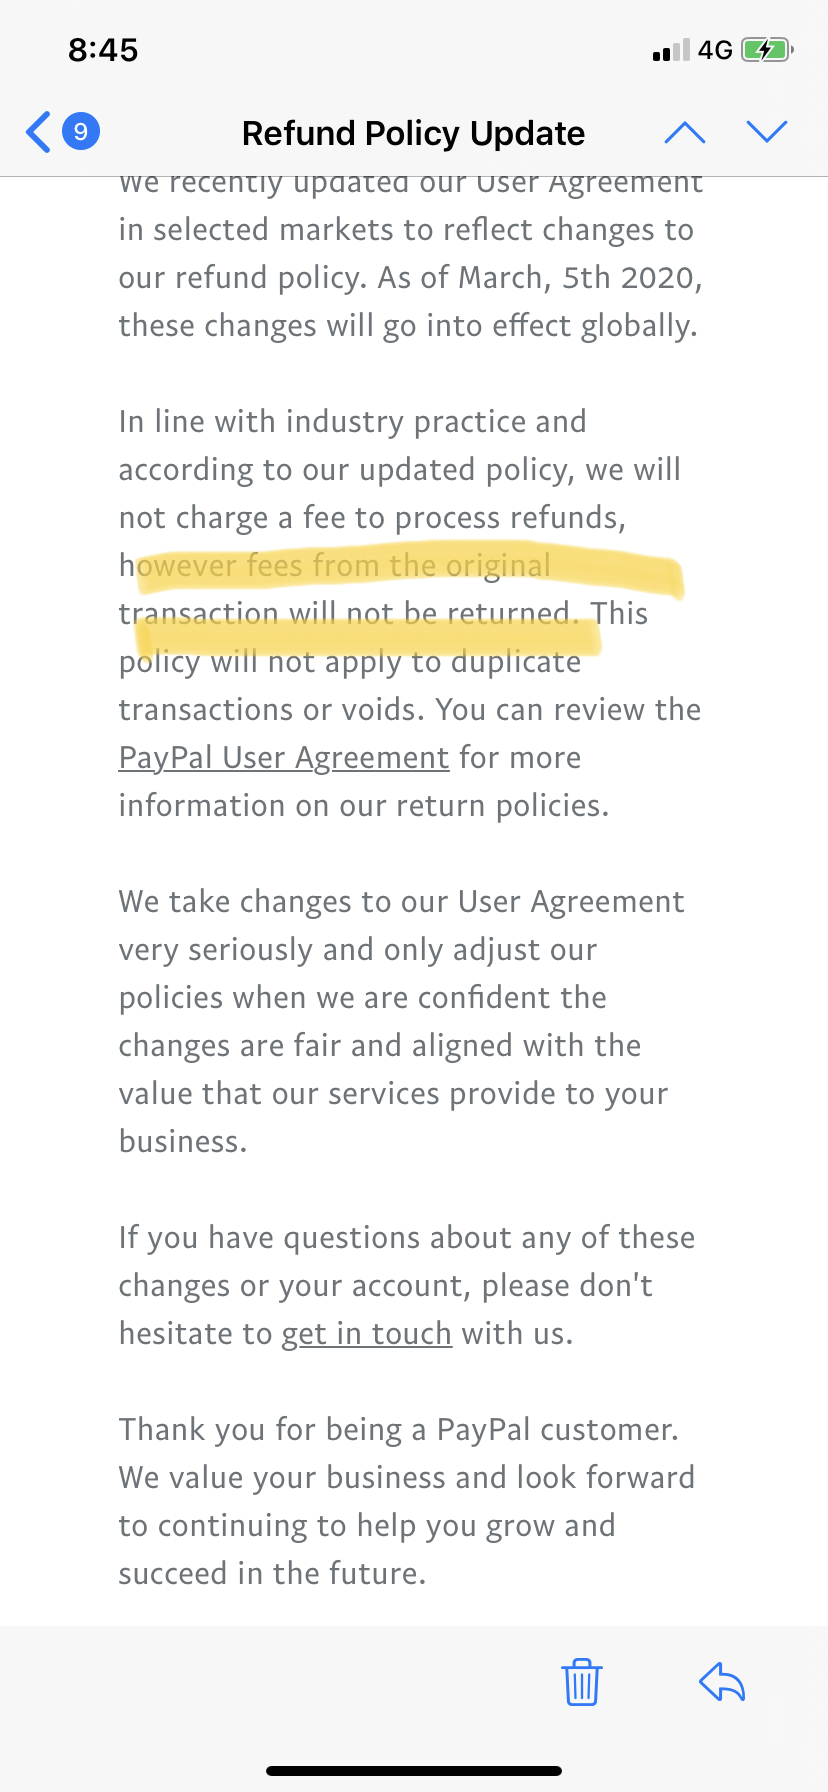Follow the "get in touch" link

pyautogui.click(x=367, y=1334)
